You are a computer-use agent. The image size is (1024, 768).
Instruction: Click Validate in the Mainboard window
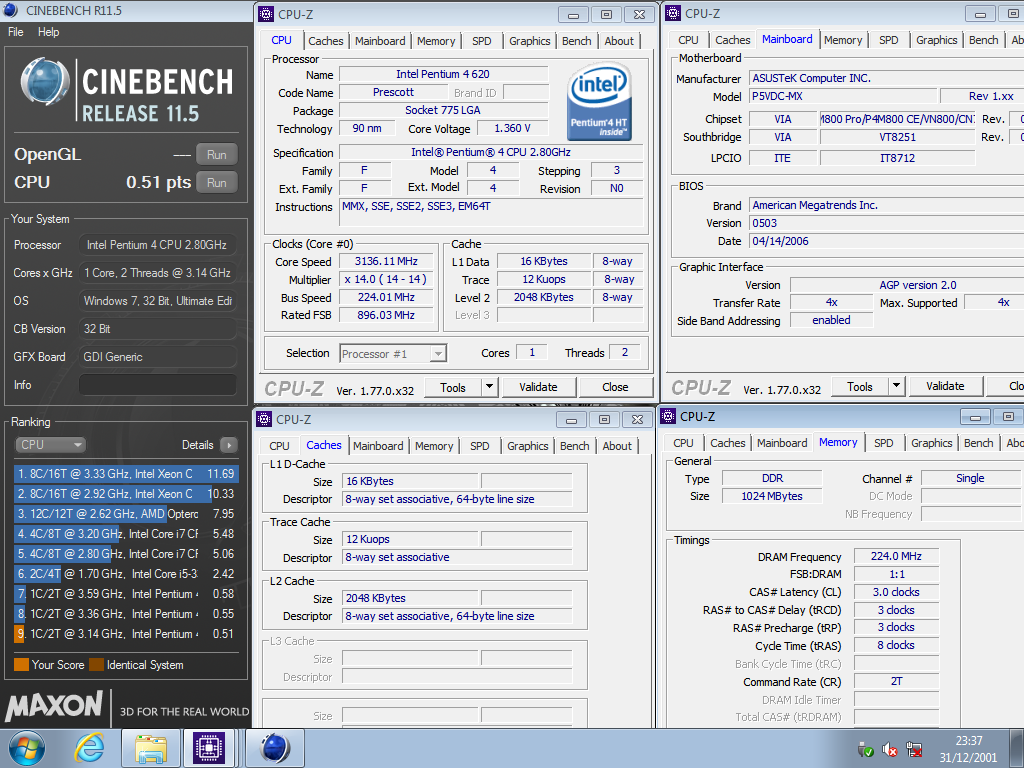pyautogui.click(x=945, y=386)
